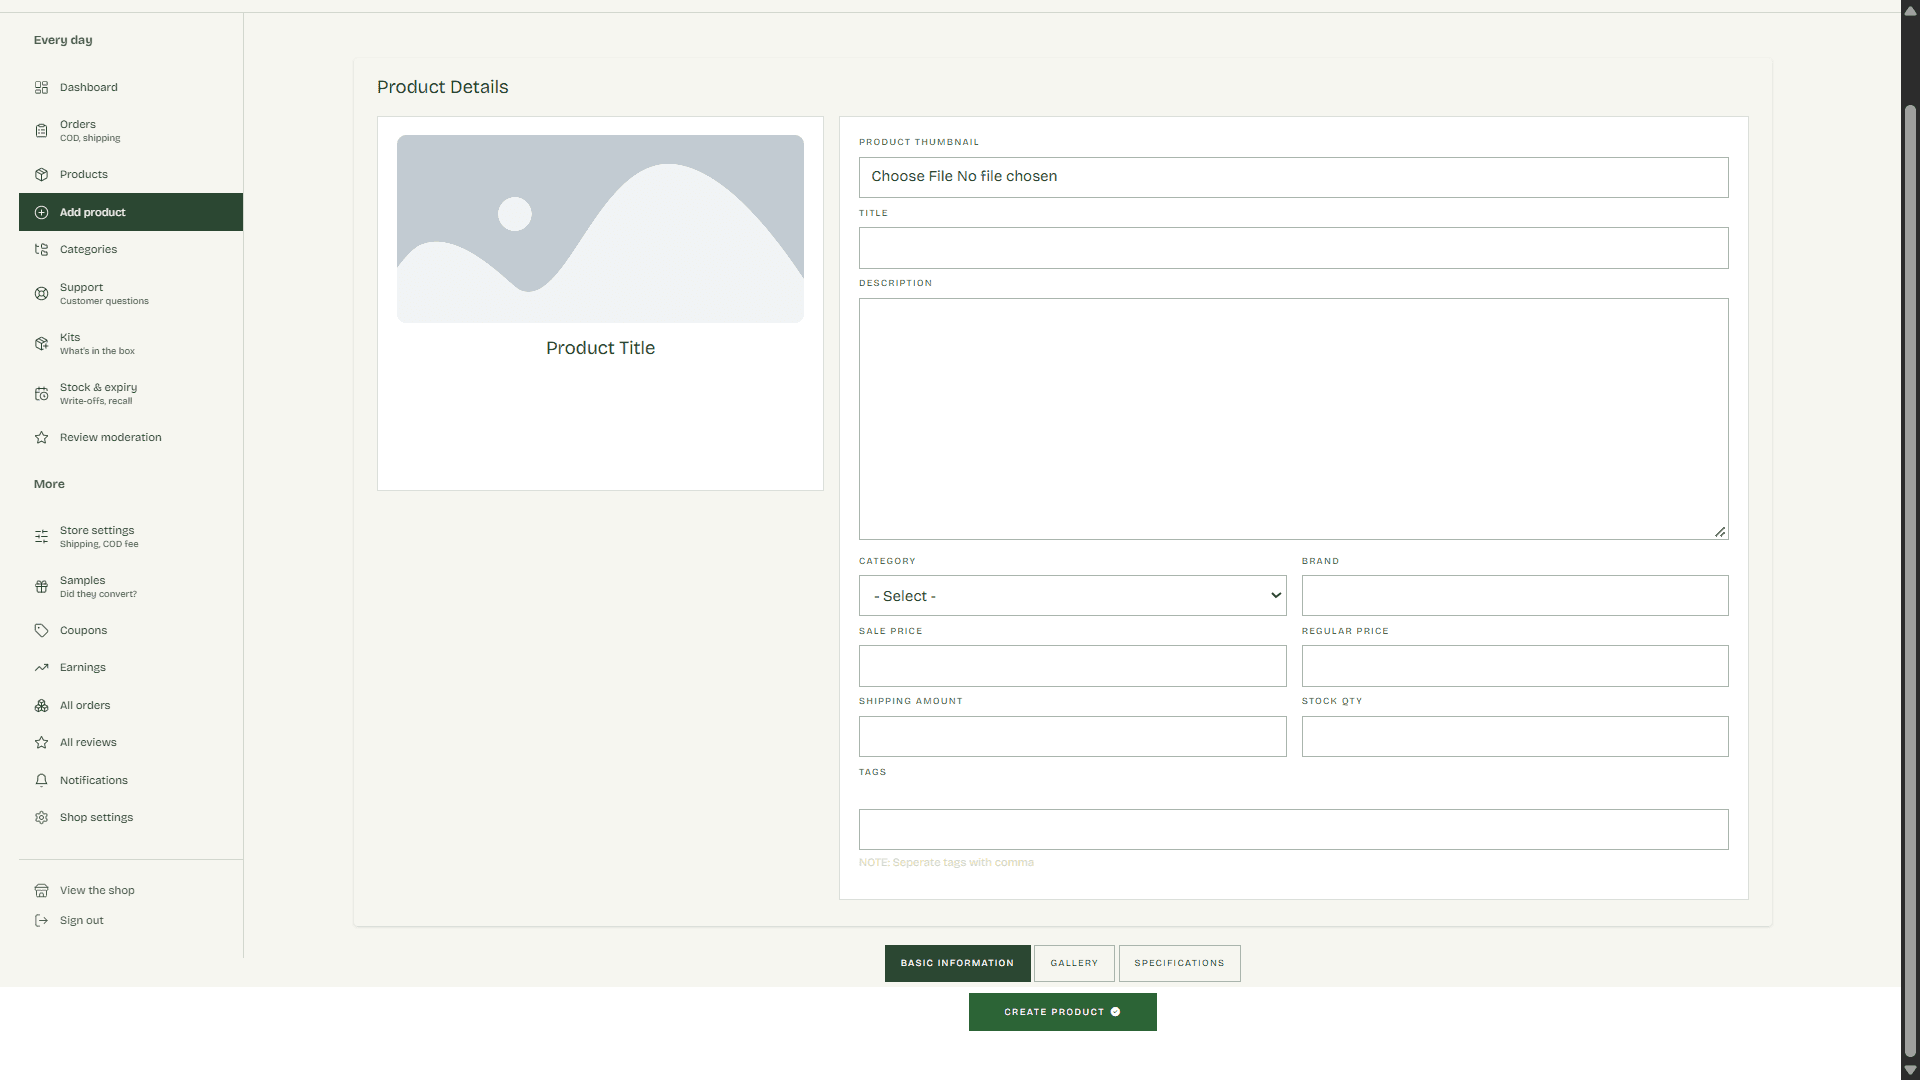
Task: Click the 'Separate tags with comma' note
Action: point(946,863)
